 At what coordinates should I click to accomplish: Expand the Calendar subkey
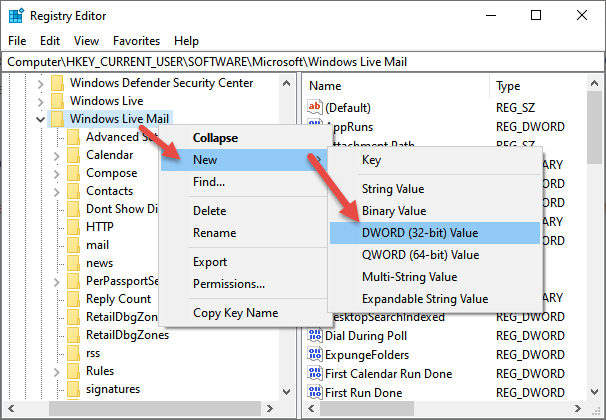pos(57,156)
